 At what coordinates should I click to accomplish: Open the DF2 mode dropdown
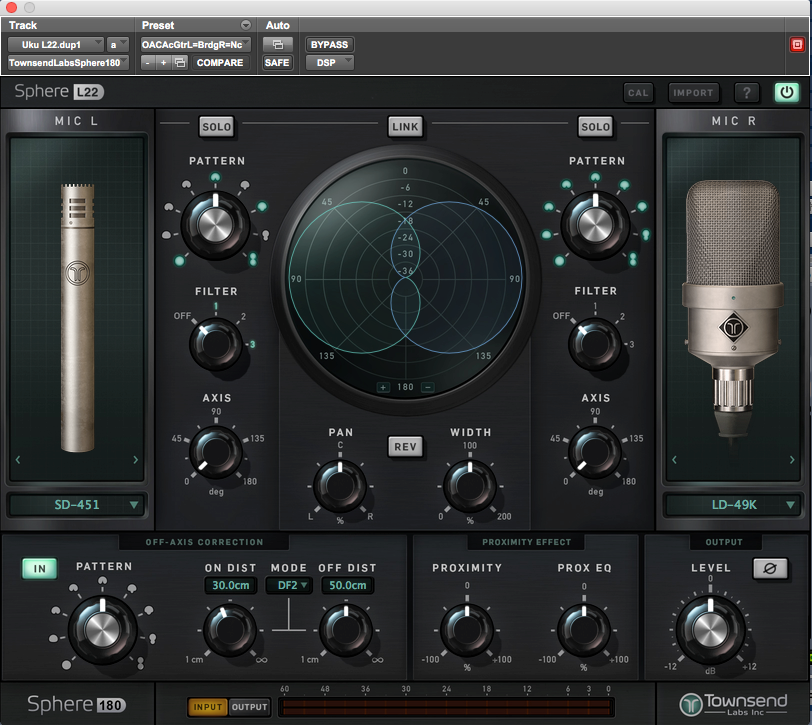click(x=289, y=585)
